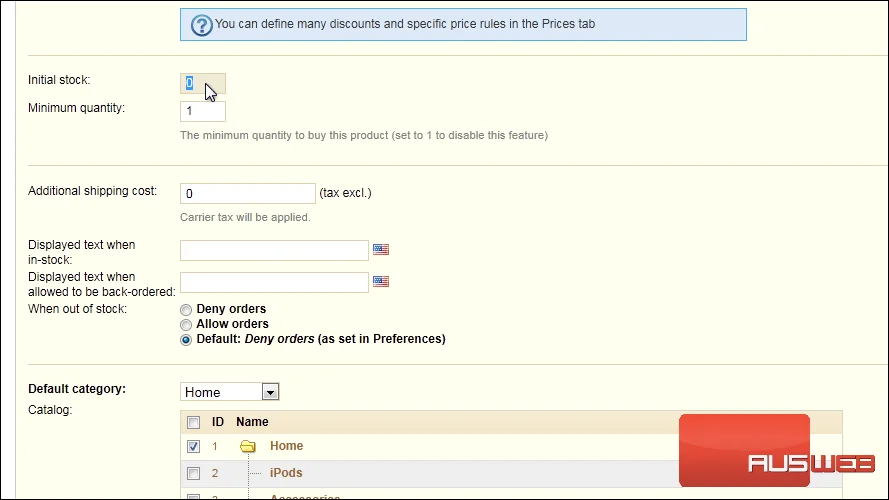Select the Allow orders radio option
Viewport: 889px width, 500px height.
click(186, 325)
